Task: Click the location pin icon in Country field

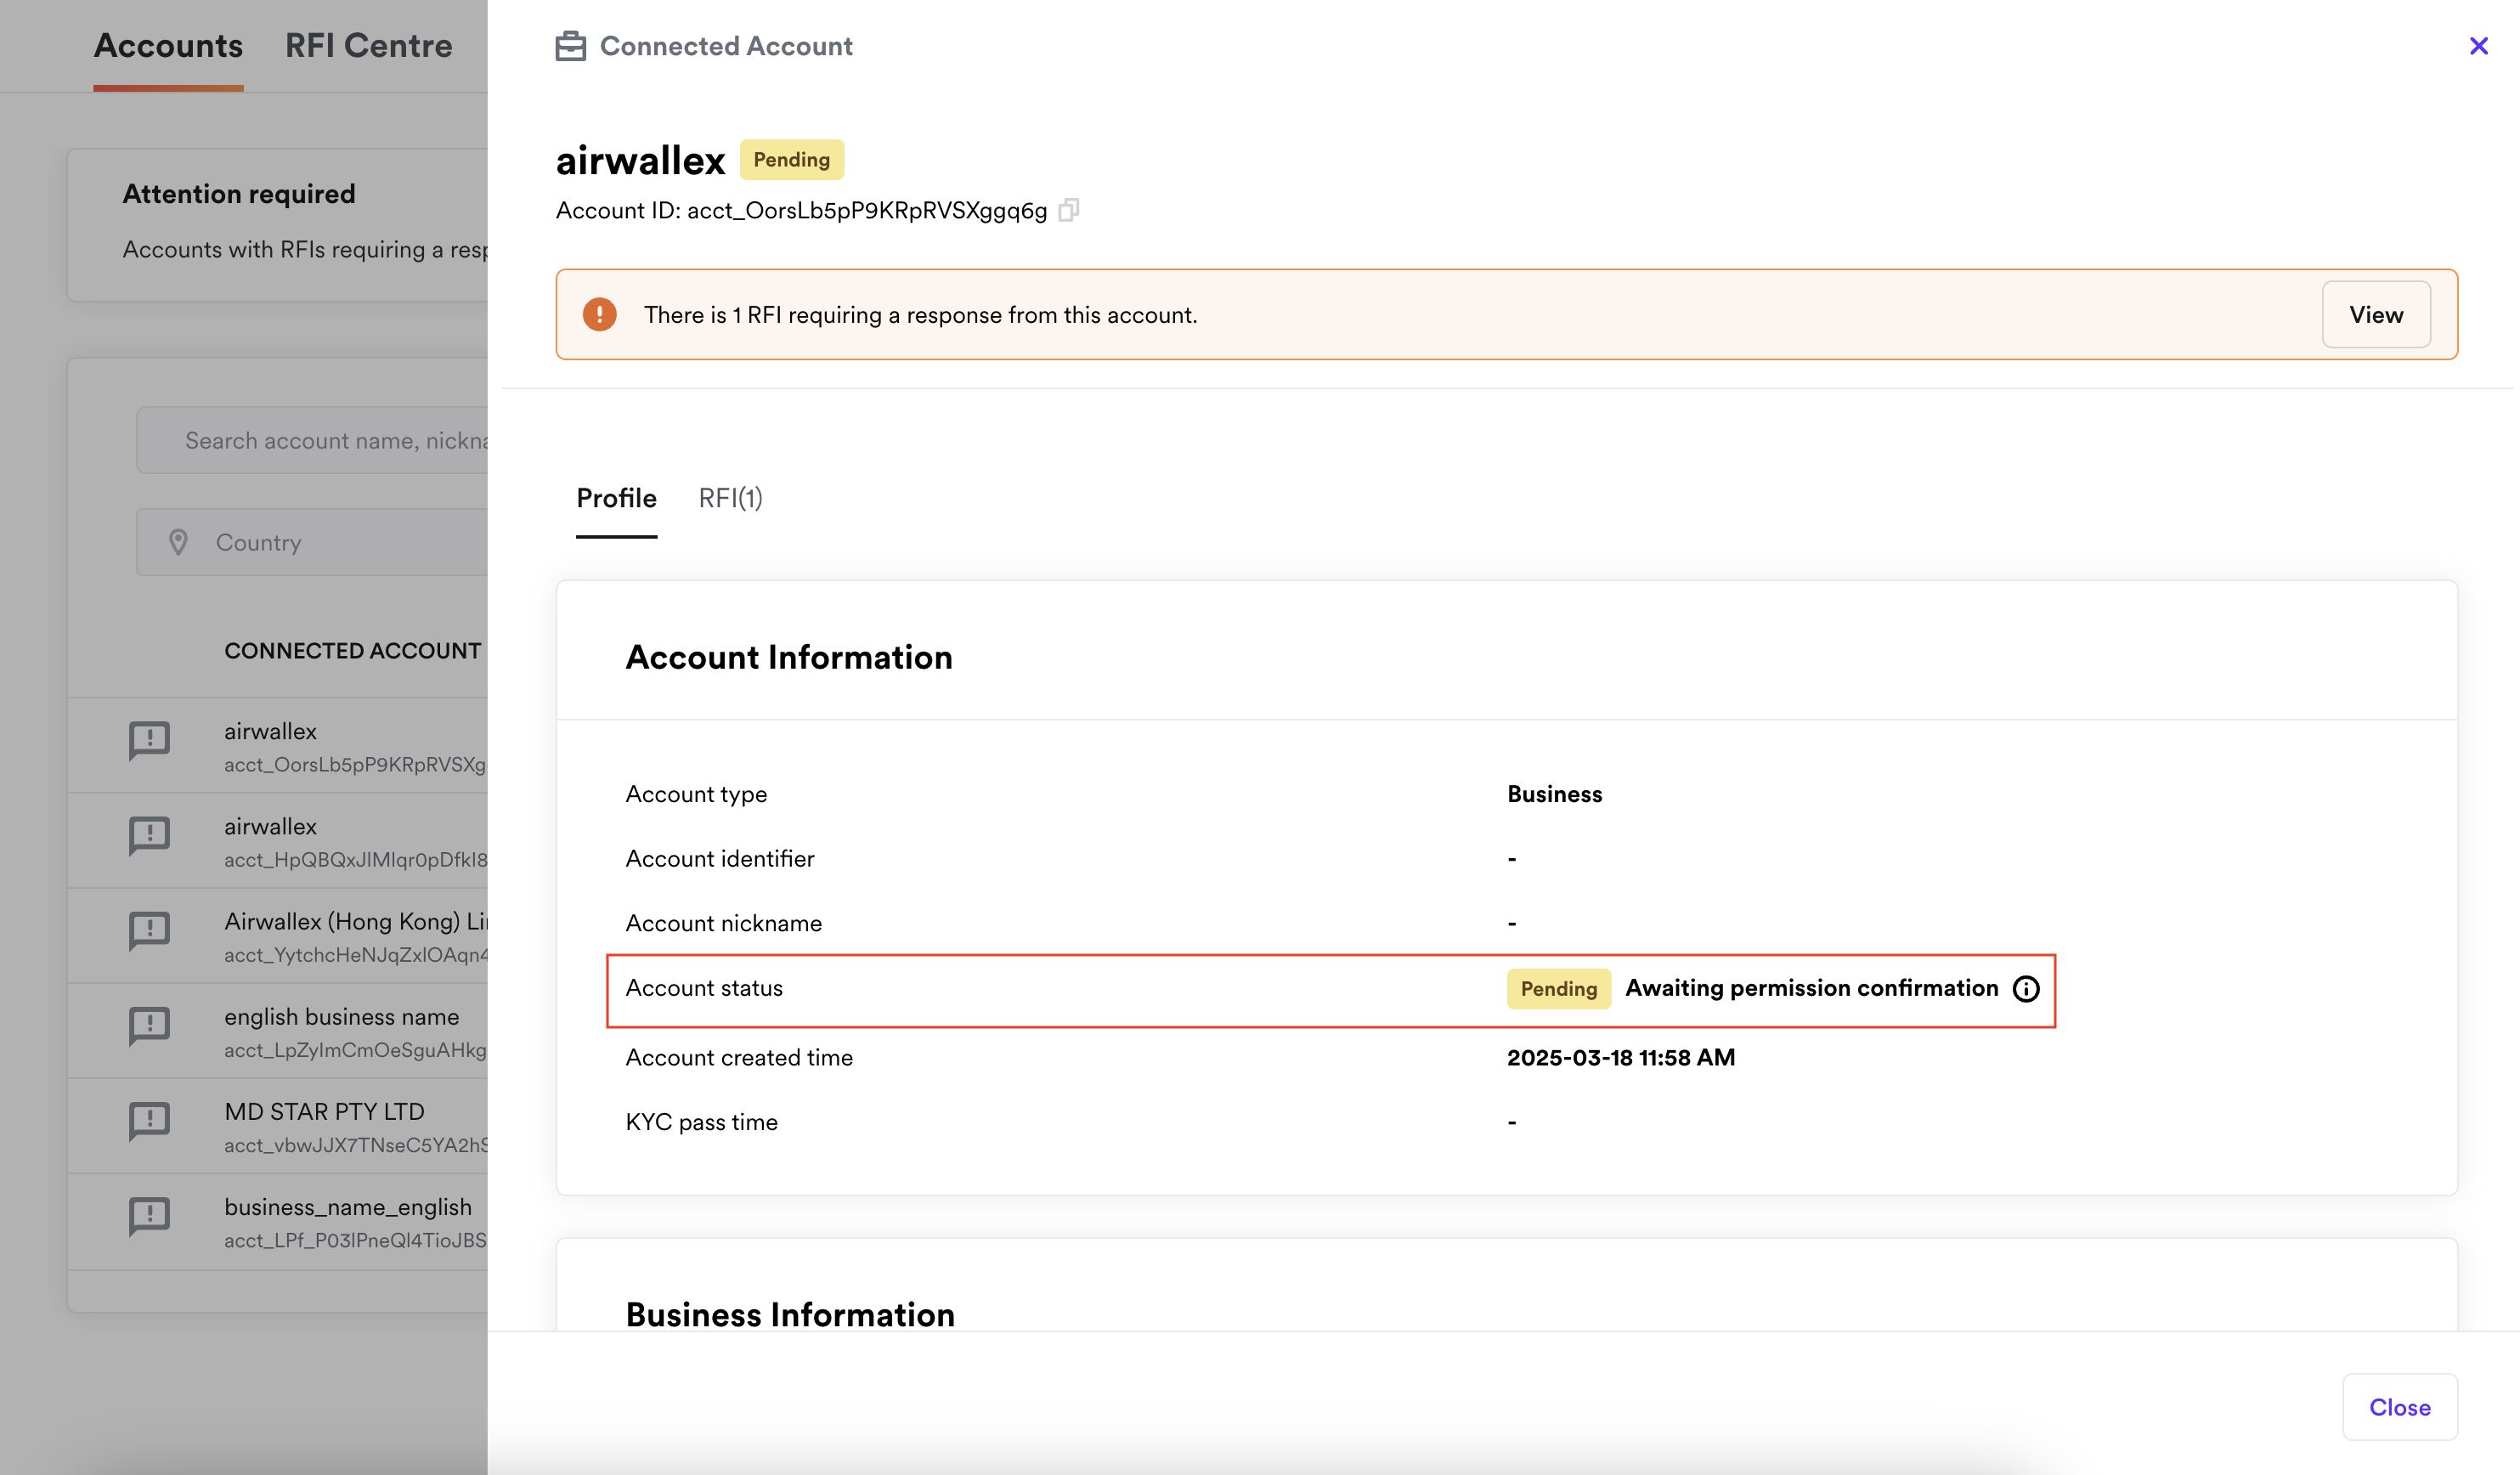Action: 178,542
